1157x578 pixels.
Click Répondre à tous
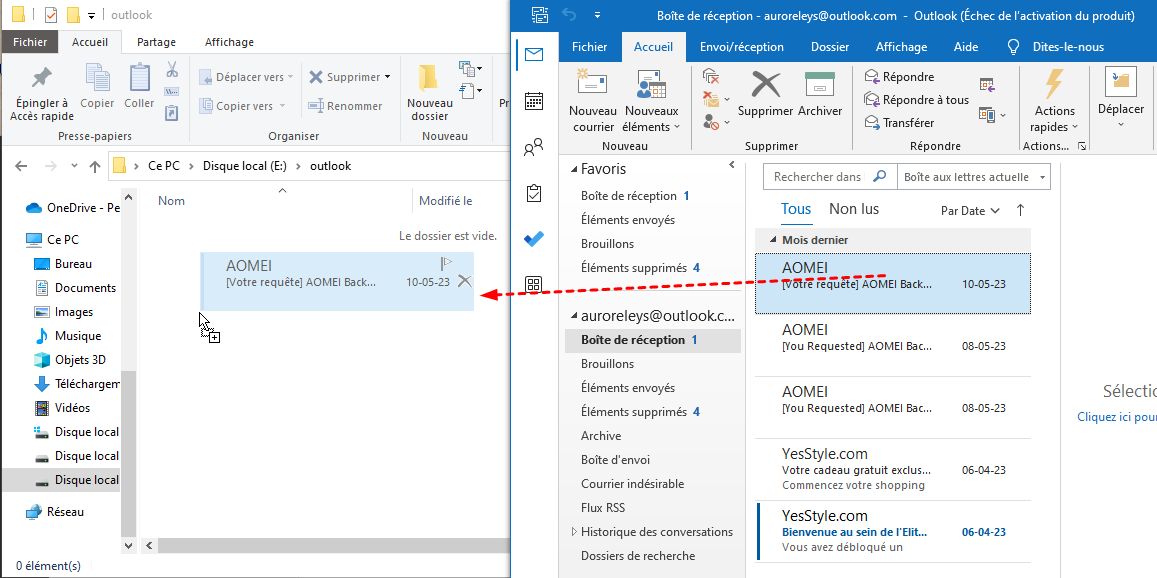tap(917, 100)
